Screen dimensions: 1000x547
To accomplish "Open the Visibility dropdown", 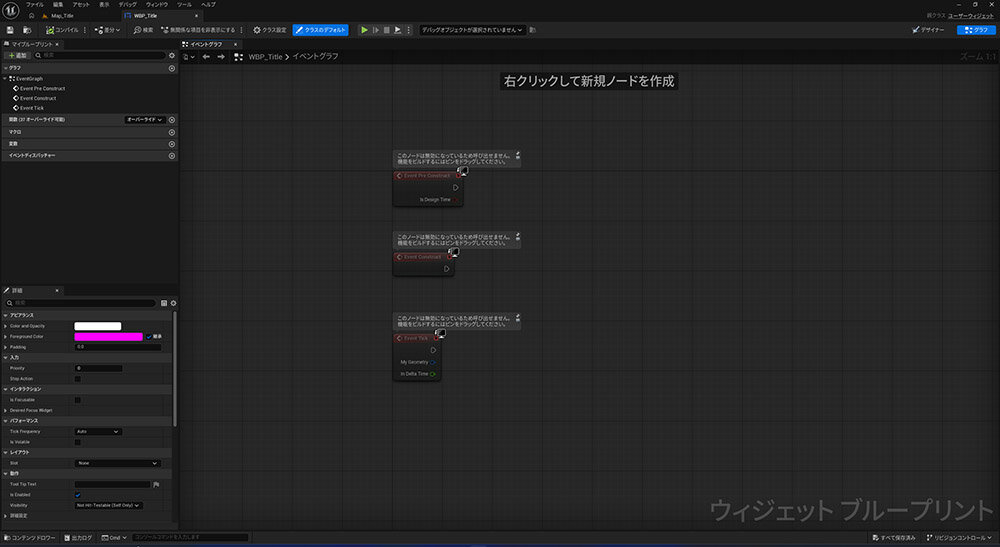I will click(x=109, y=506).
